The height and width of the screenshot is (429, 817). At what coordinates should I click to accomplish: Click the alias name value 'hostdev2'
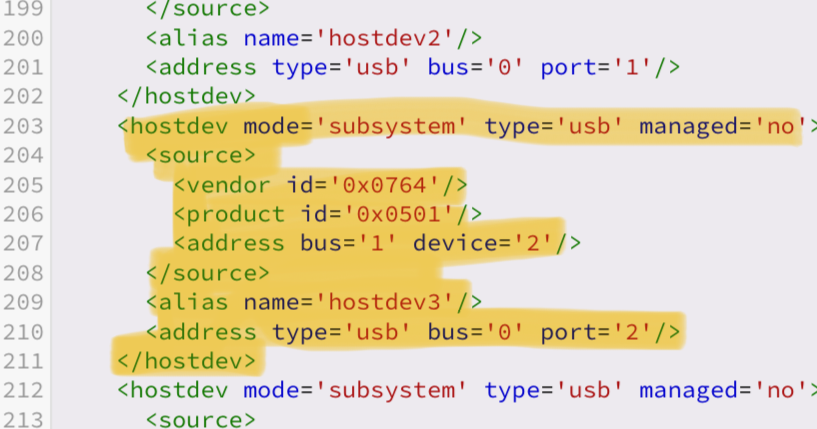pos(385,38)
